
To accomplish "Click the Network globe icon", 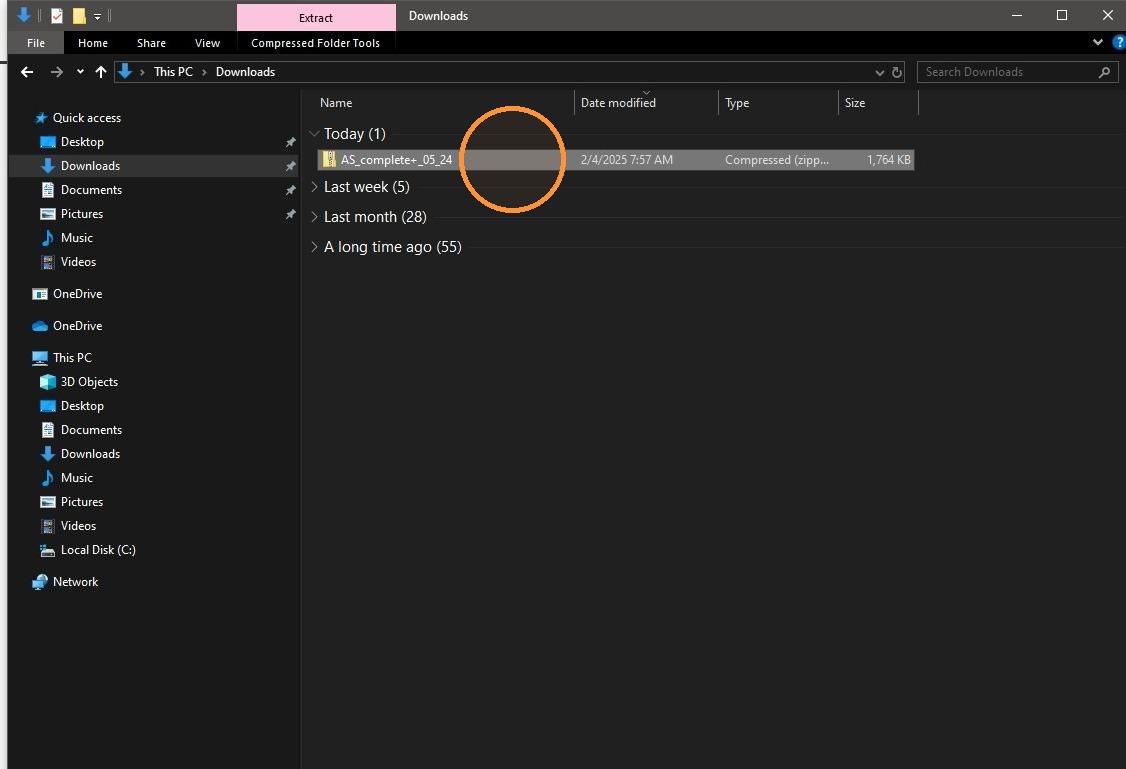I will 39,582.
